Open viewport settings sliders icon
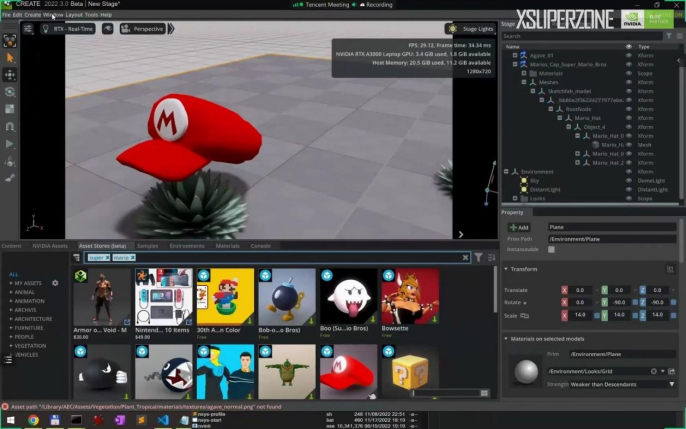The width and height of the screenshot is (686, 429). point(28,29)
